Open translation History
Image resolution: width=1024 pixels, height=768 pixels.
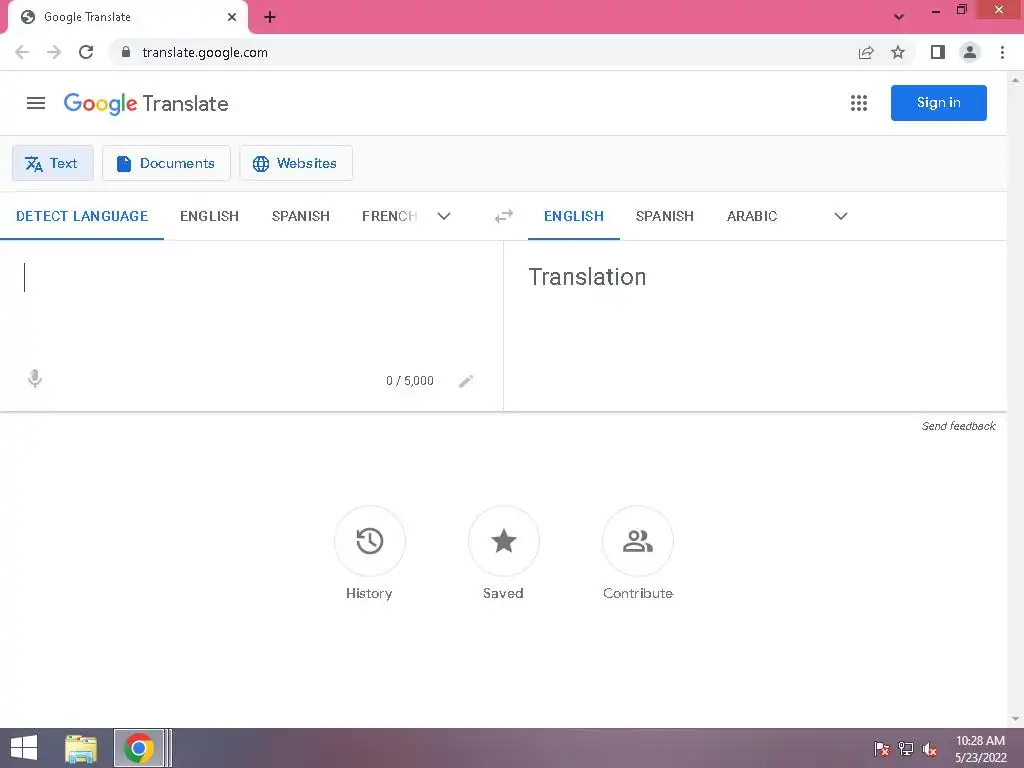[x=370, y=541]
